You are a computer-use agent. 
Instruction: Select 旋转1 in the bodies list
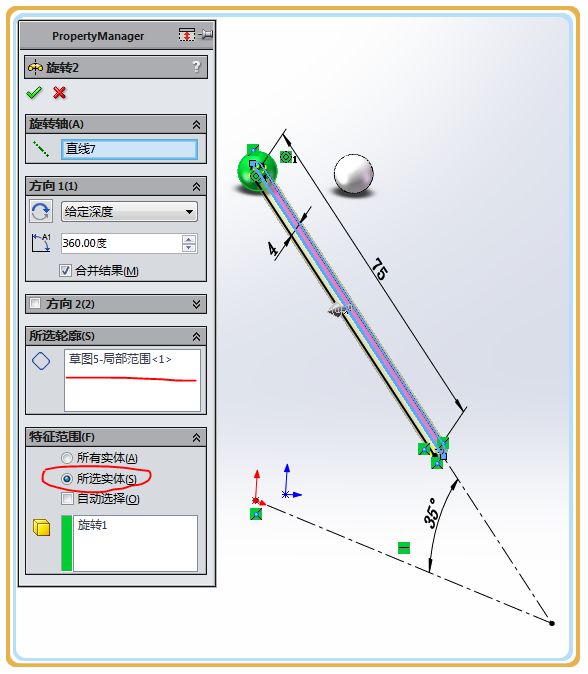(92, 525)
